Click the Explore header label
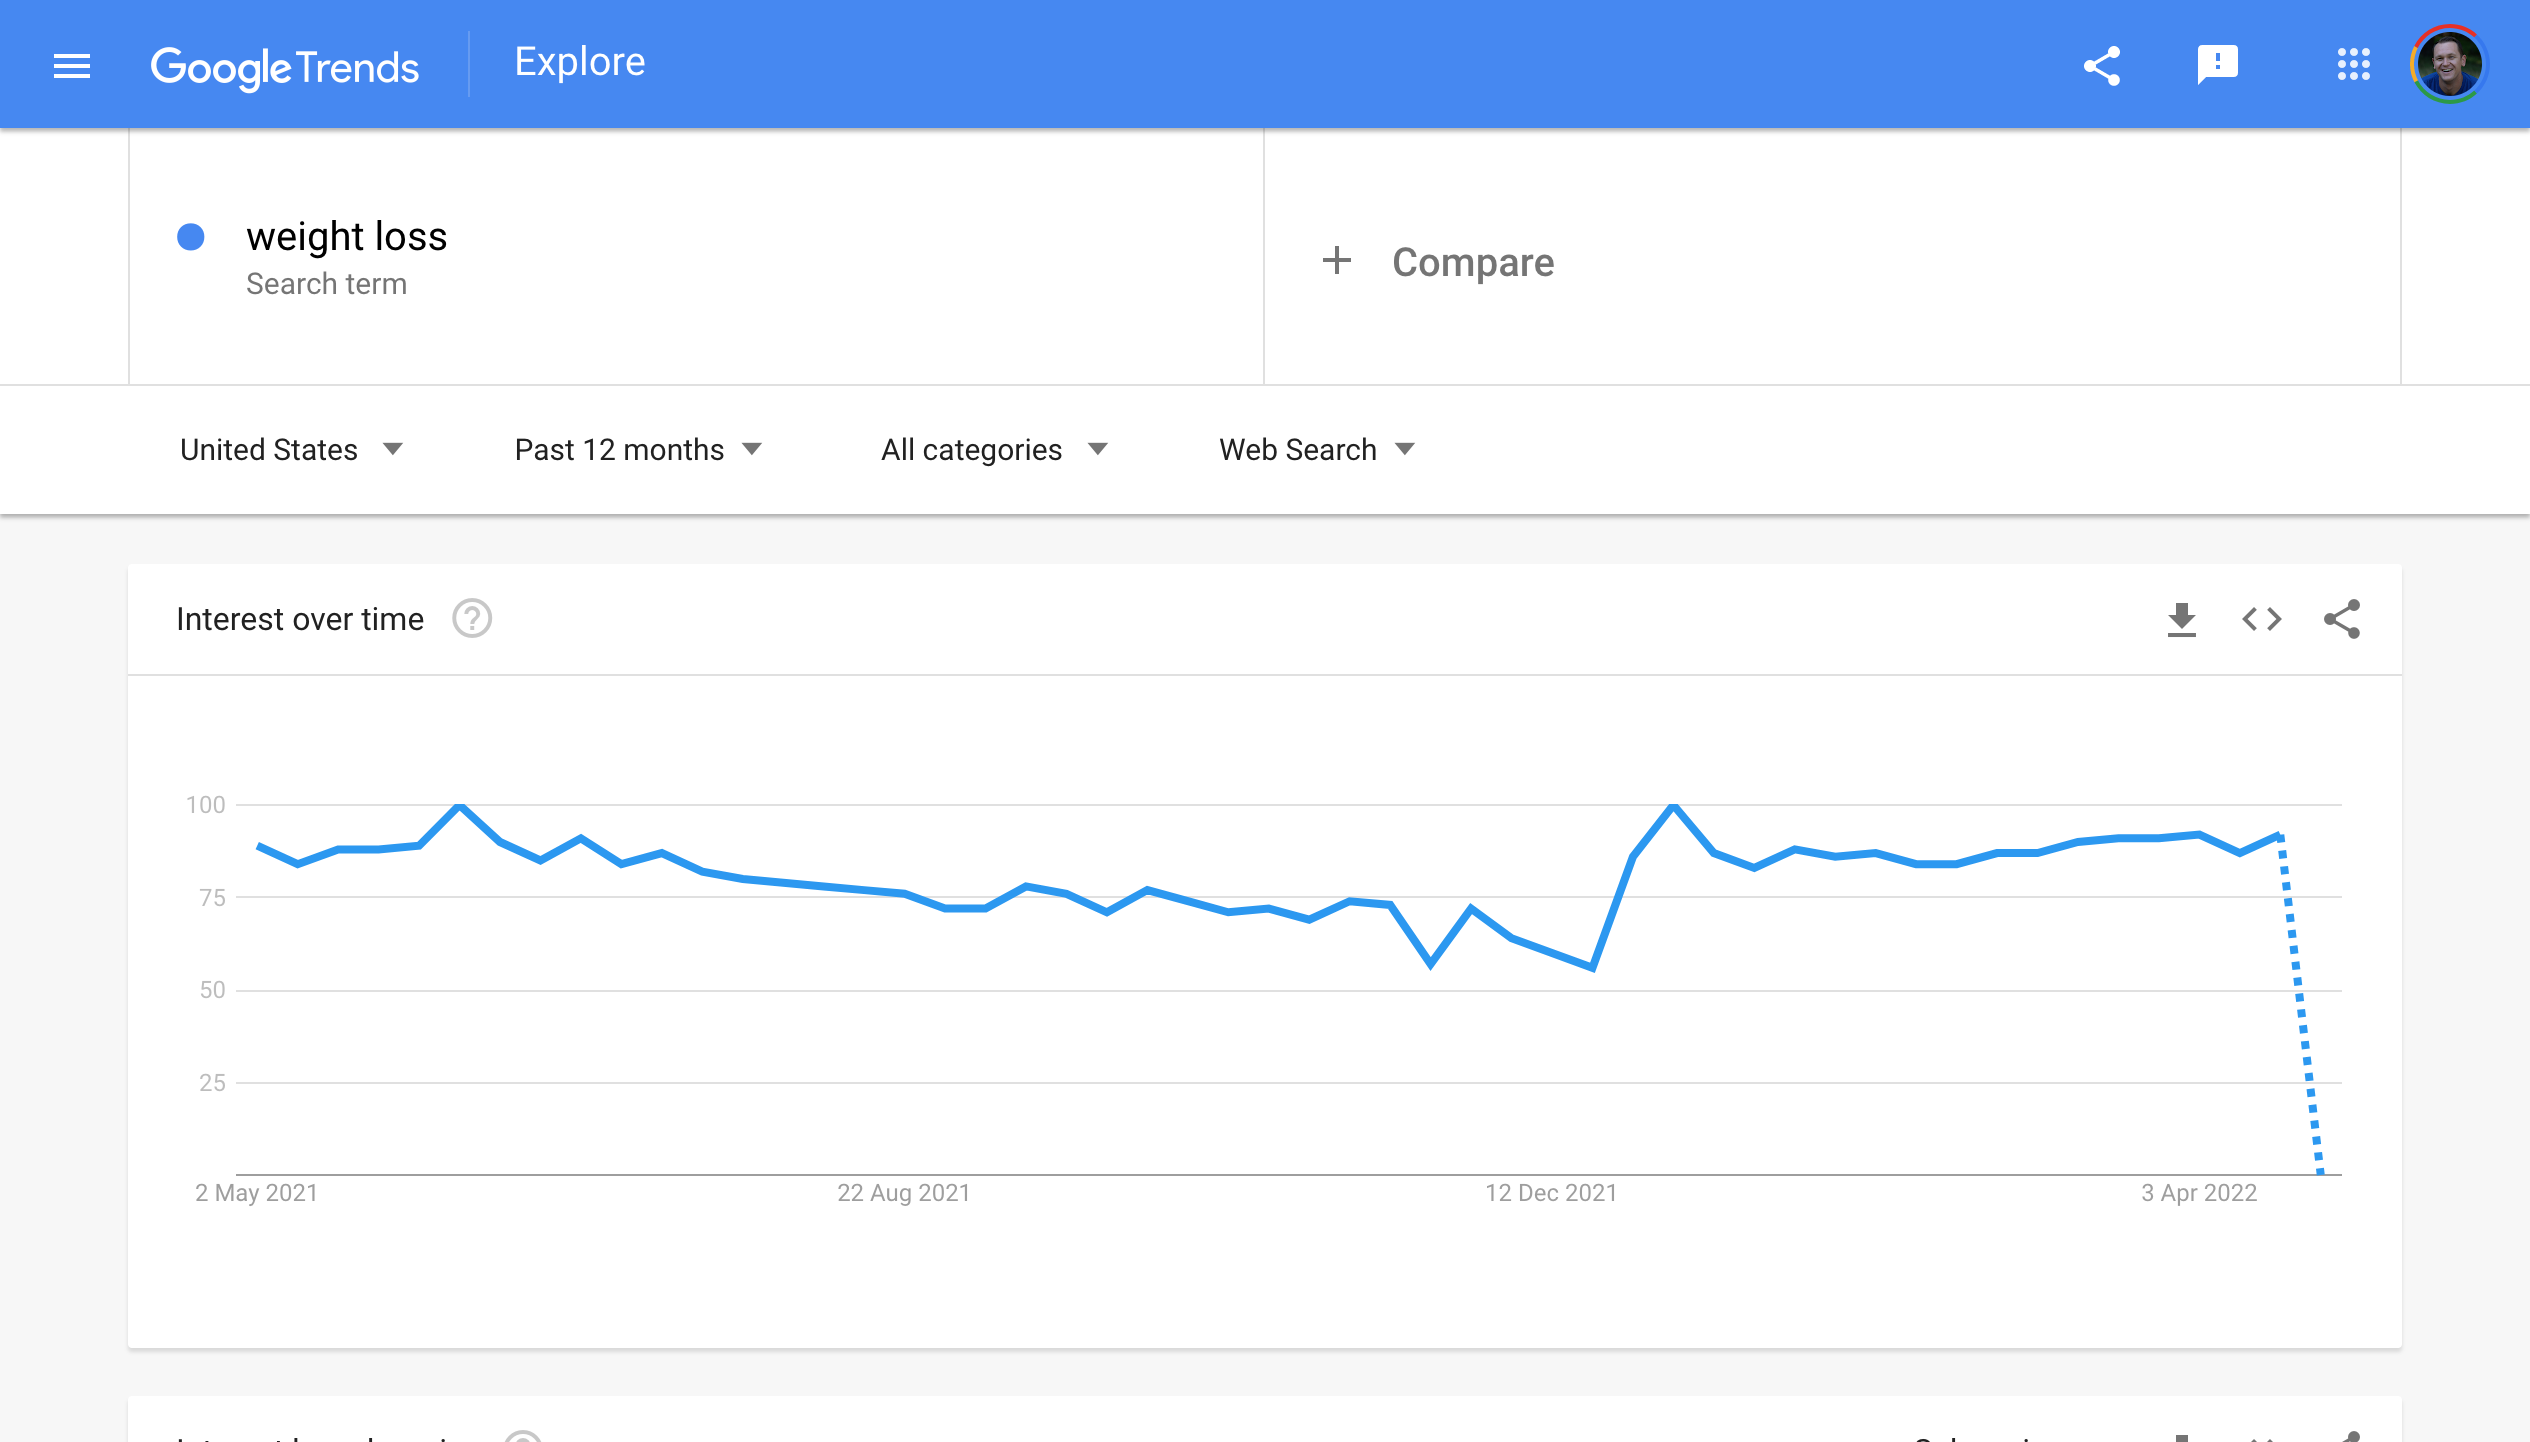The width and height of the screenshot is (2530, 1442). click(x=580, y=62)
